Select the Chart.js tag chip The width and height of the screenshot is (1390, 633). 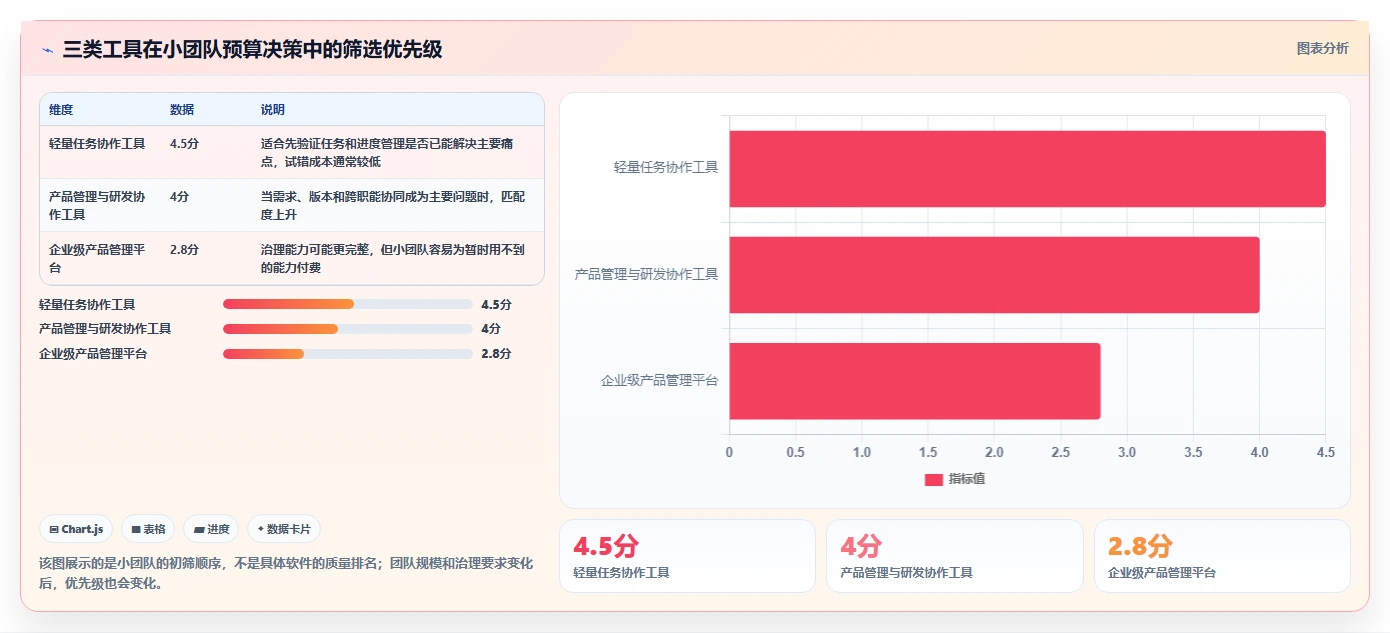pos(76,529)
